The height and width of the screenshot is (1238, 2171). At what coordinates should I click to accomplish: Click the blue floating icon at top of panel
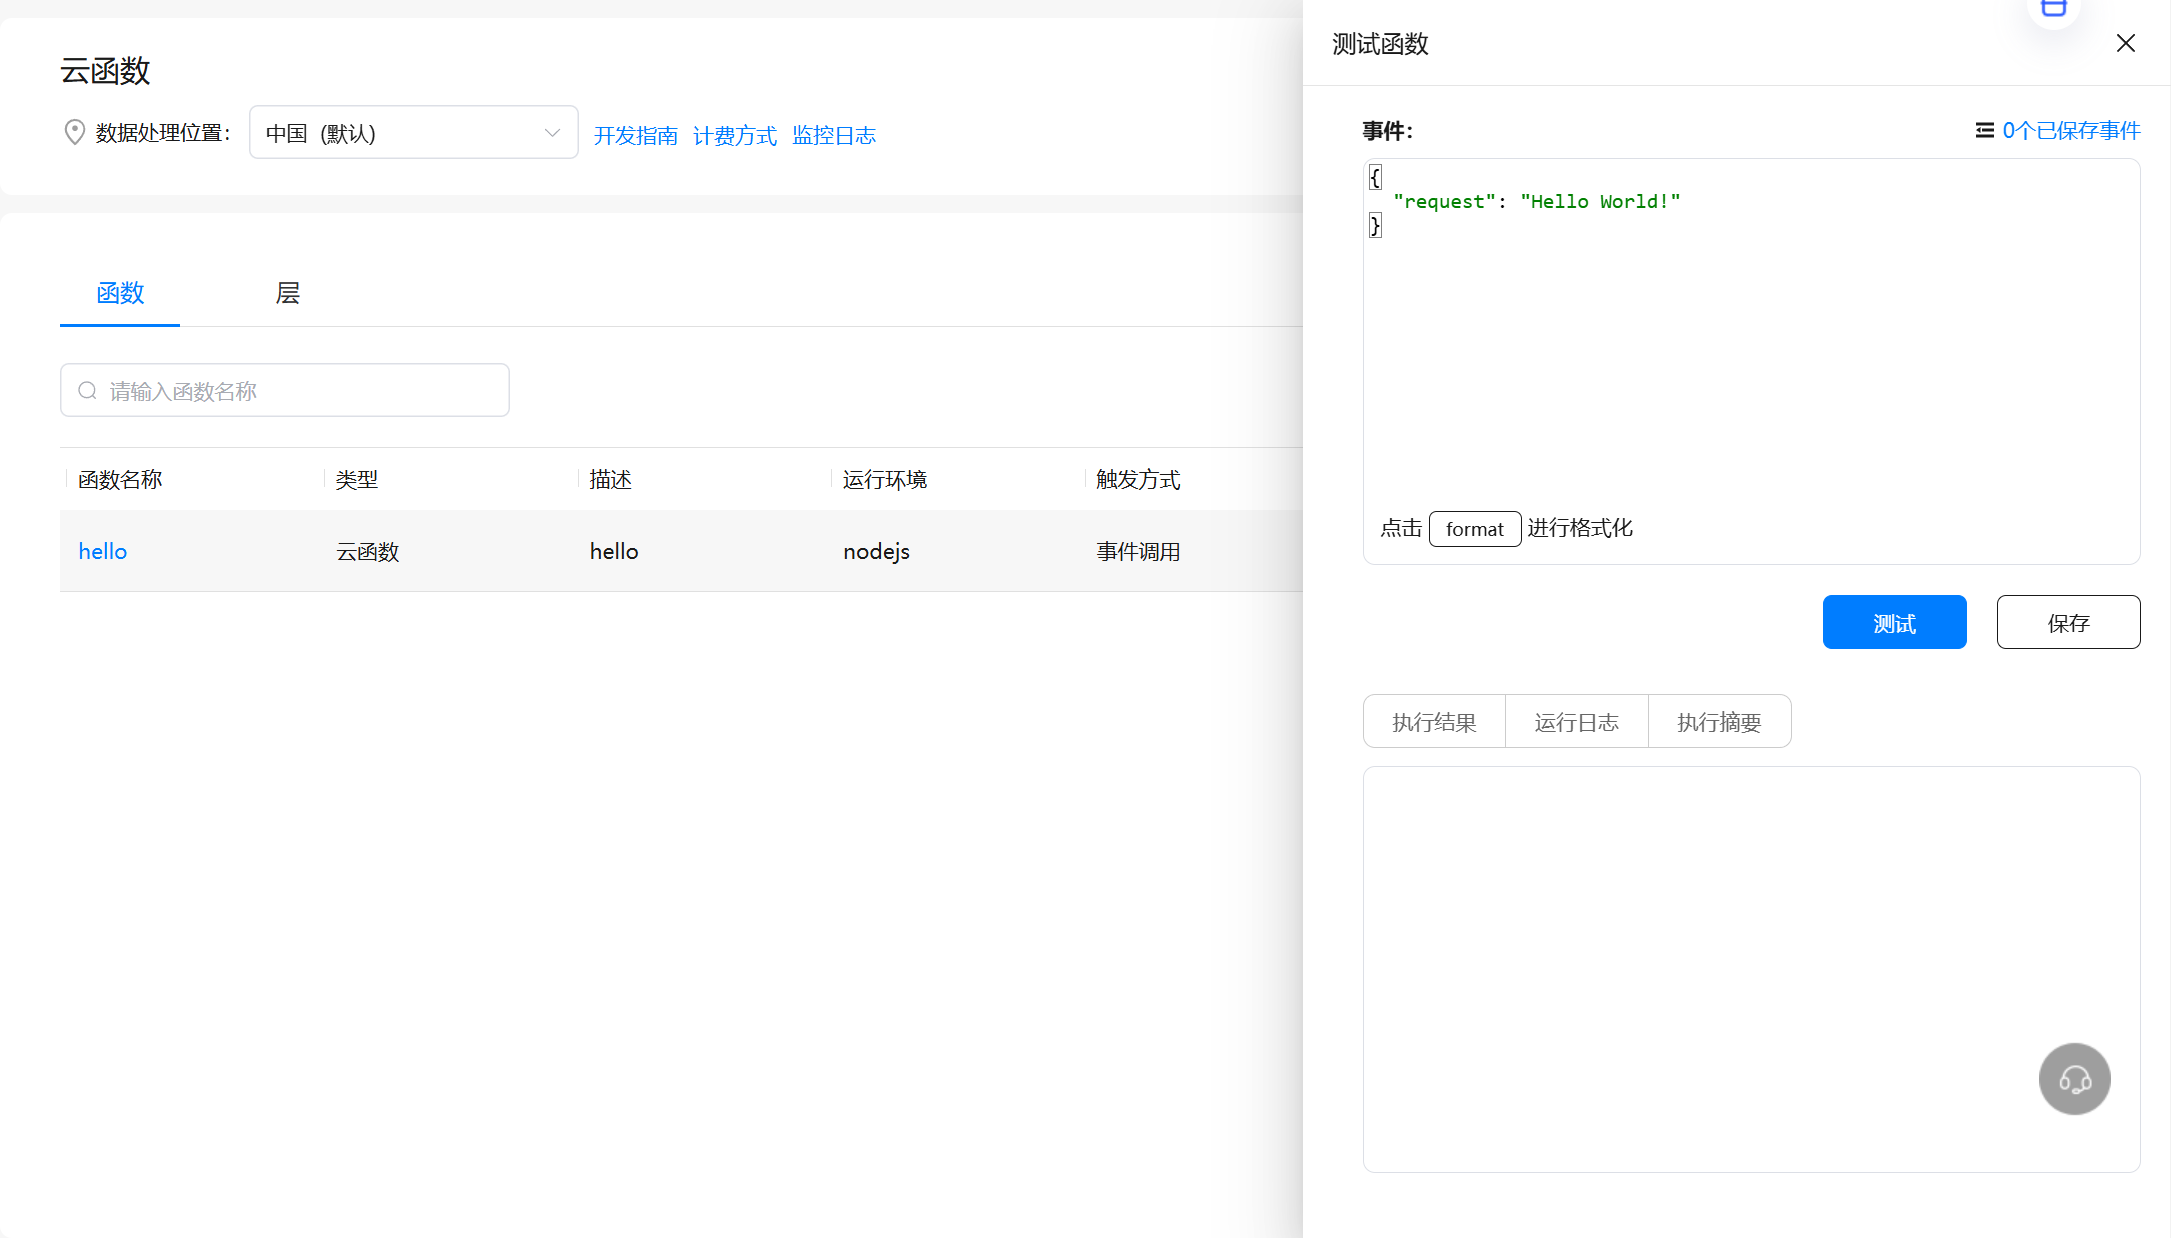(2054, 10)
